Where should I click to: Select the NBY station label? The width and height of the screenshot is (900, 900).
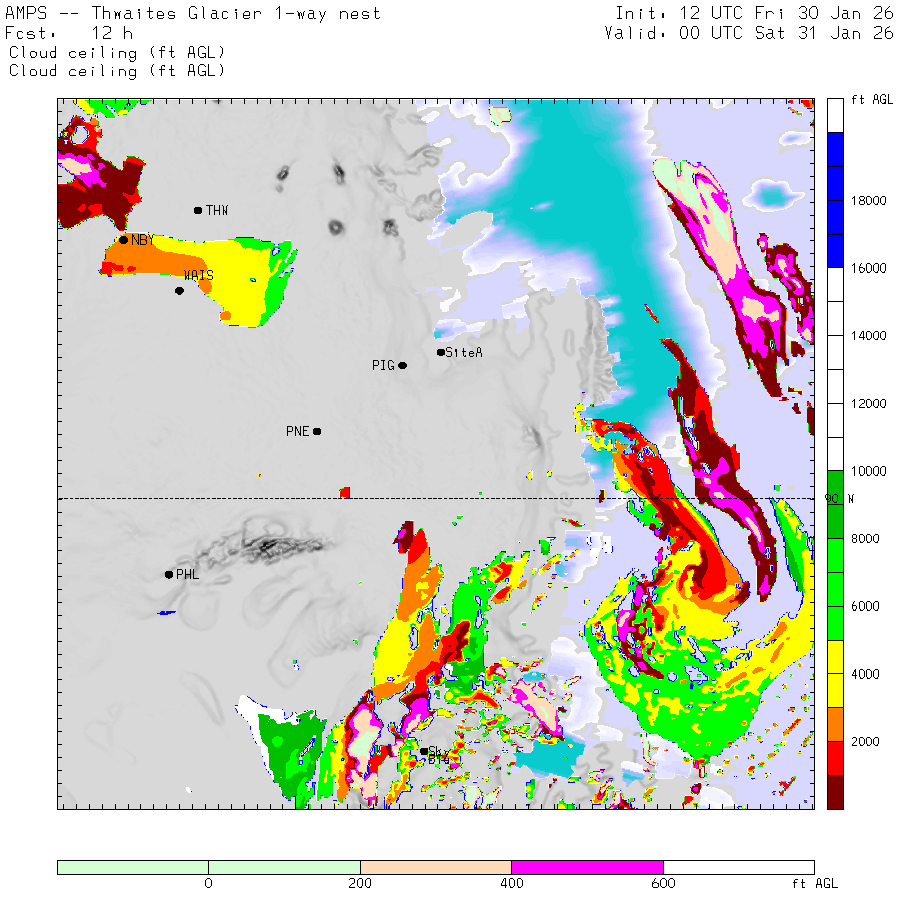coord(142,240)
